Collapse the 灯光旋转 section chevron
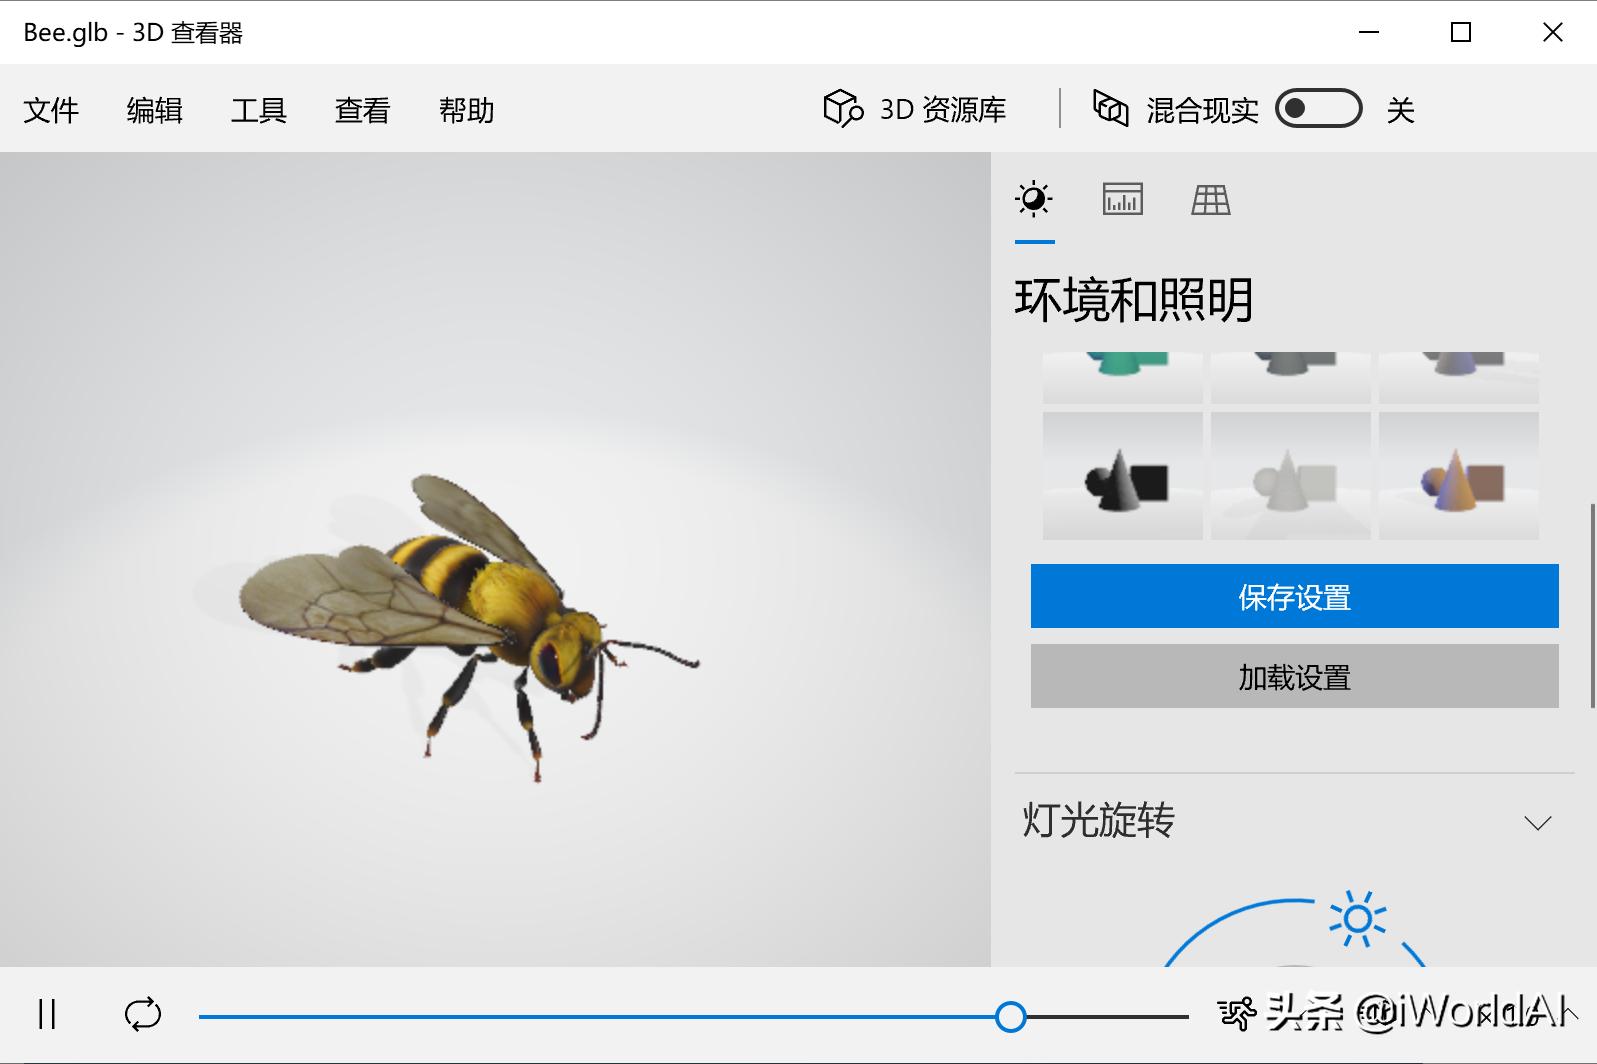The width and height of the screenshot is (1597, 1064). pyautogui.click(x=1538, y=823)
